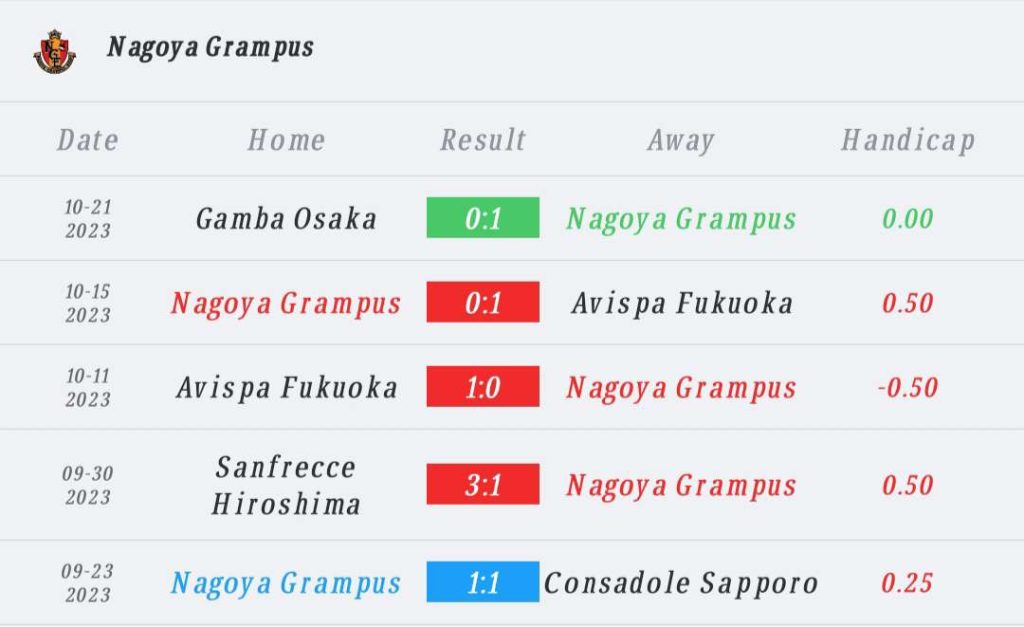Open the Nagoya Grampus team title

[x=210, y=48]
